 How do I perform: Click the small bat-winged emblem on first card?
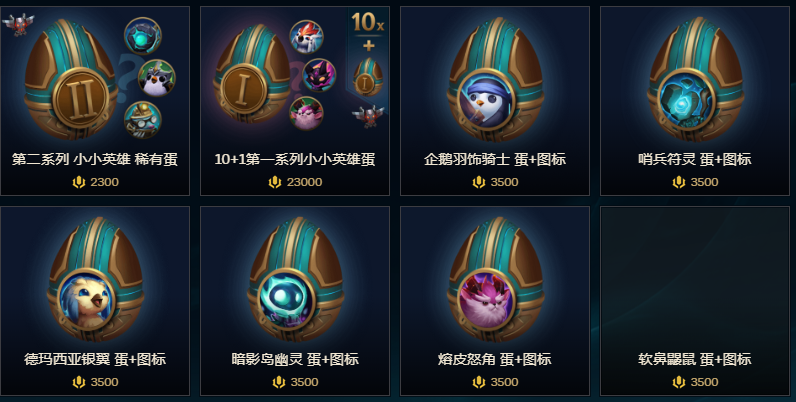(x=18, y=24)
